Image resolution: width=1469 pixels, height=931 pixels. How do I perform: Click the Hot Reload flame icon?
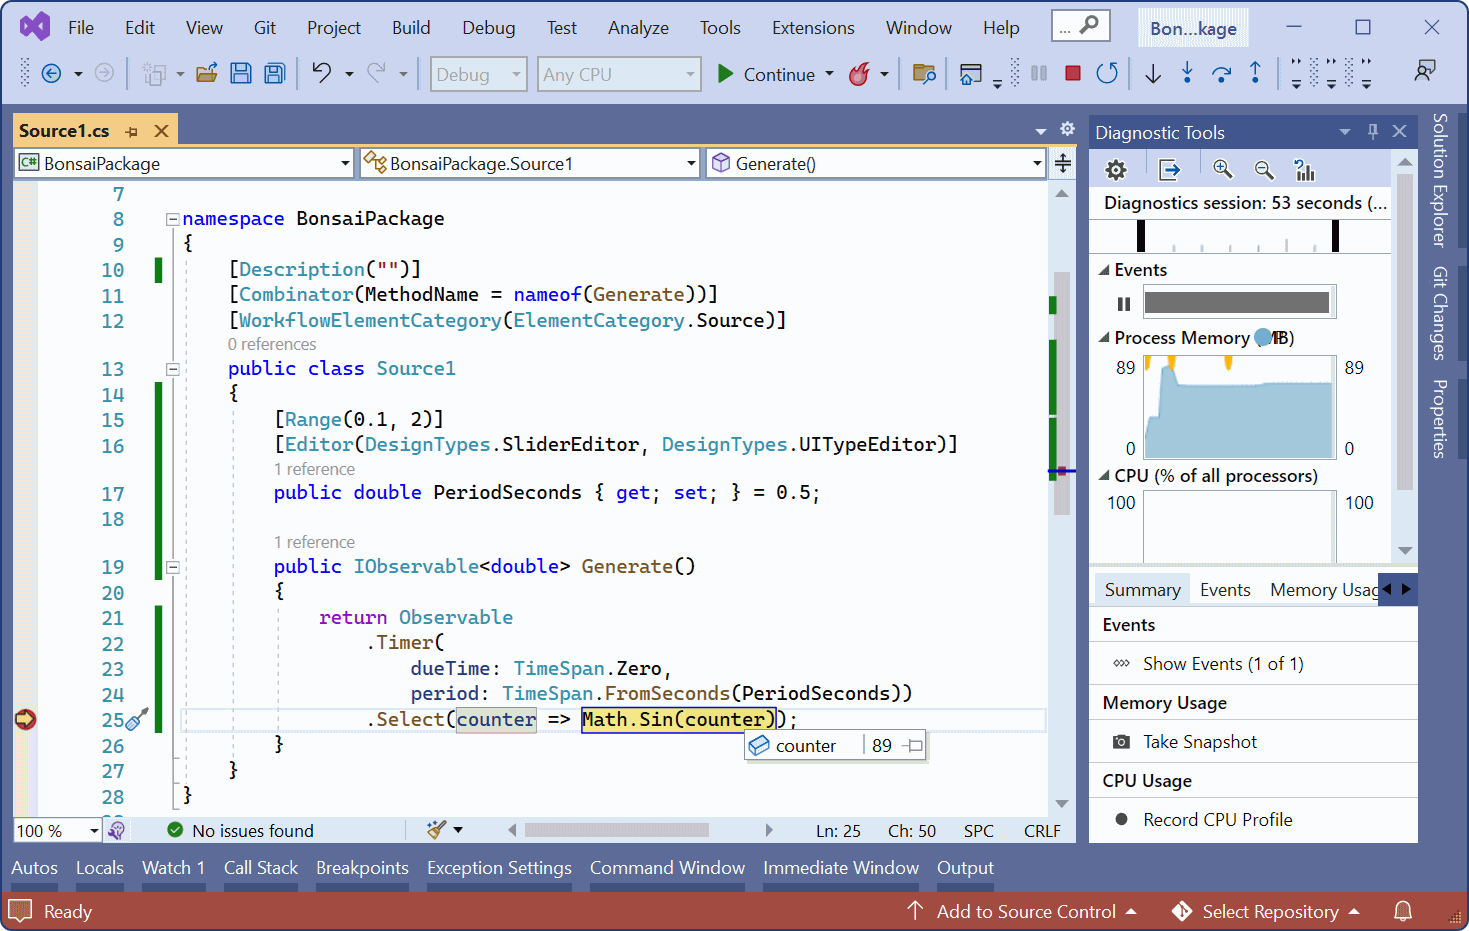tap(859, 74)
